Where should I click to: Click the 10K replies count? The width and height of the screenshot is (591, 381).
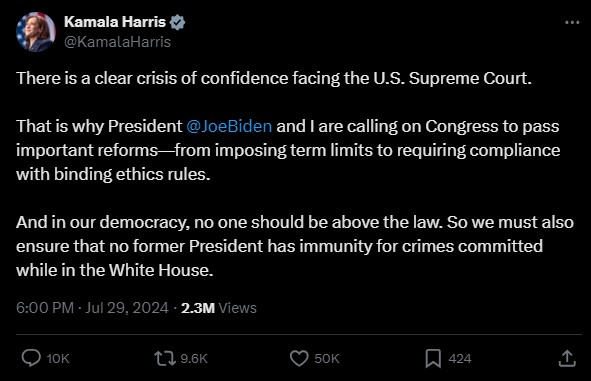click(58, 358)
